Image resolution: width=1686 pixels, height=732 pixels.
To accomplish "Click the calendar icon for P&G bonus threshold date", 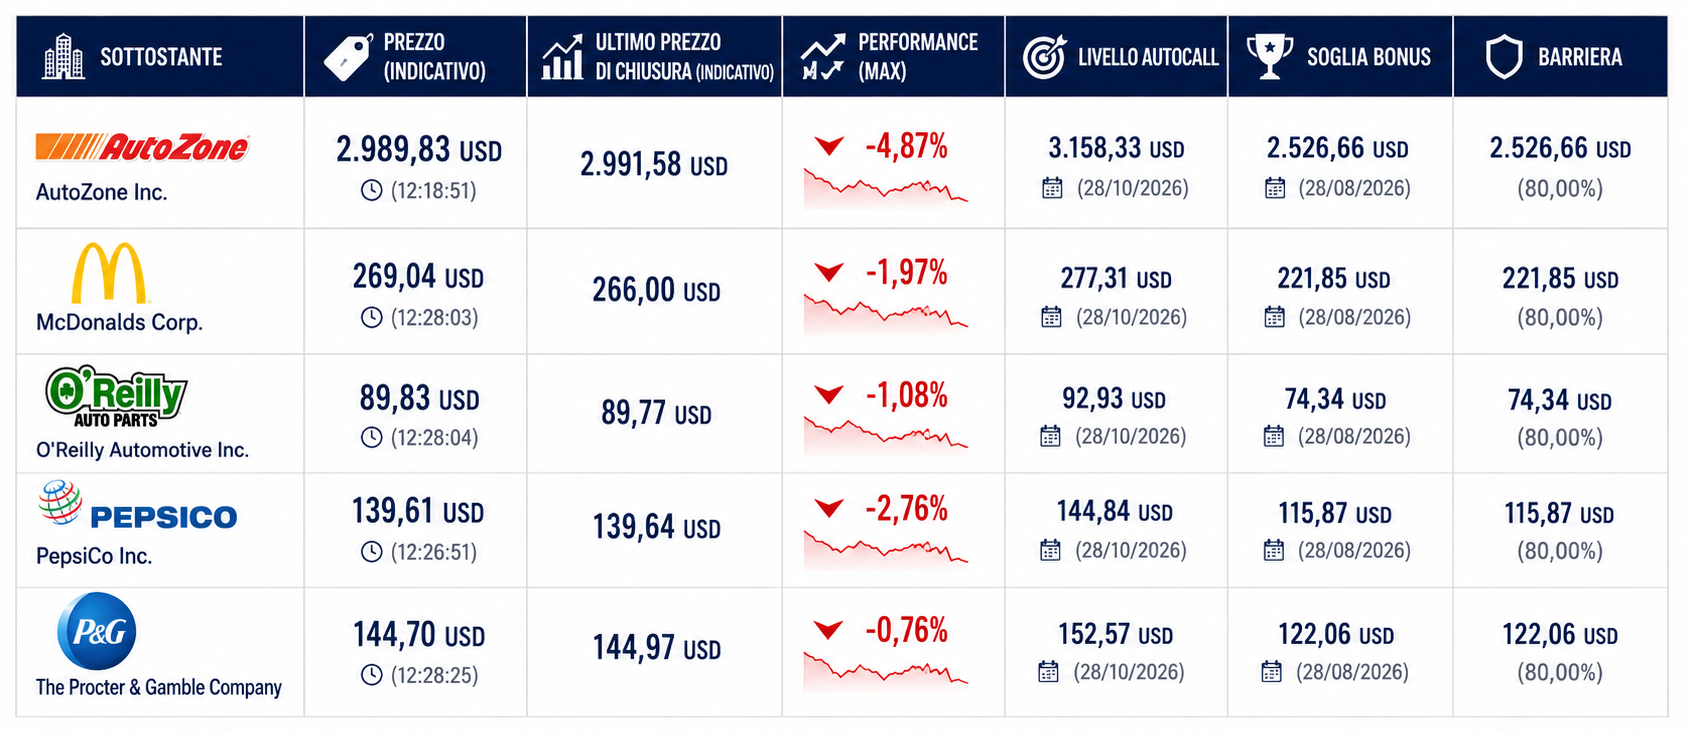I will pos(1271,671).
